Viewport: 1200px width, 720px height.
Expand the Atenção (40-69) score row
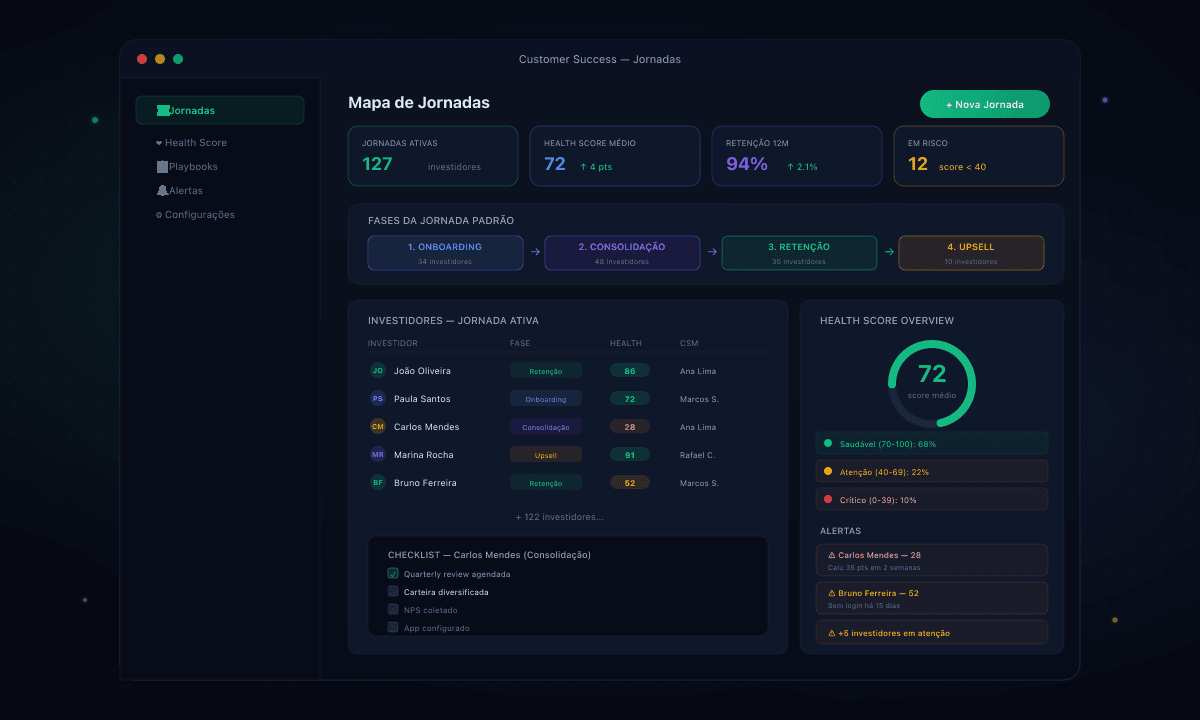point(931,470)
